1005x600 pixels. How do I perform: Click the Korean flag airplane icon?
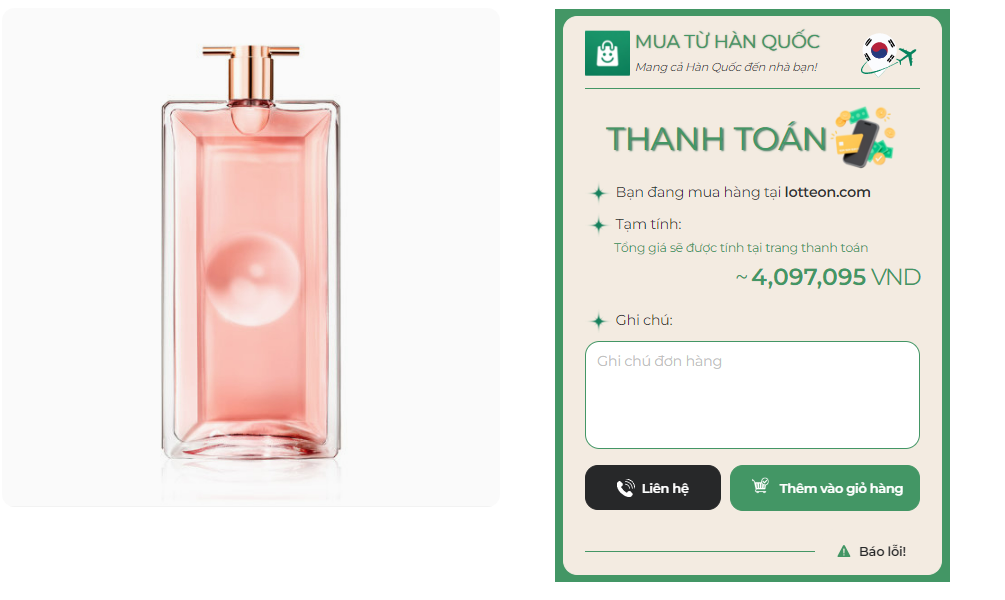[888, 54]
